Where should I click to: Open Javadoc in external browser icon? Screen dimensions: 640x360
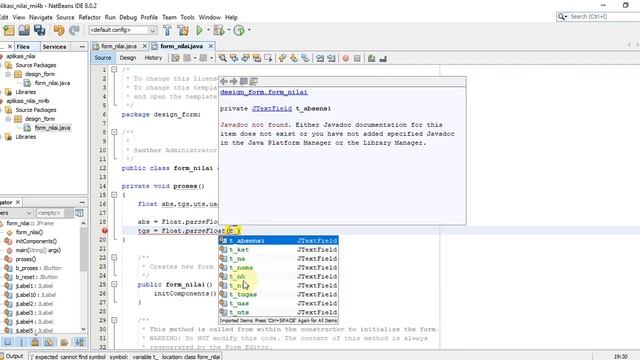pos(244,81)
